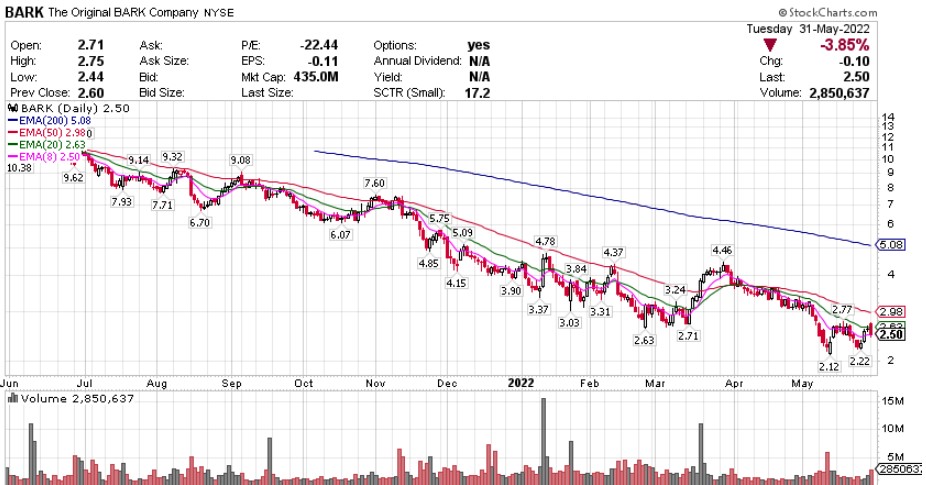Viewport: 926px width, 485px height.
Task: Click the Annual Dividend label
Action: [x=418, y=61]
